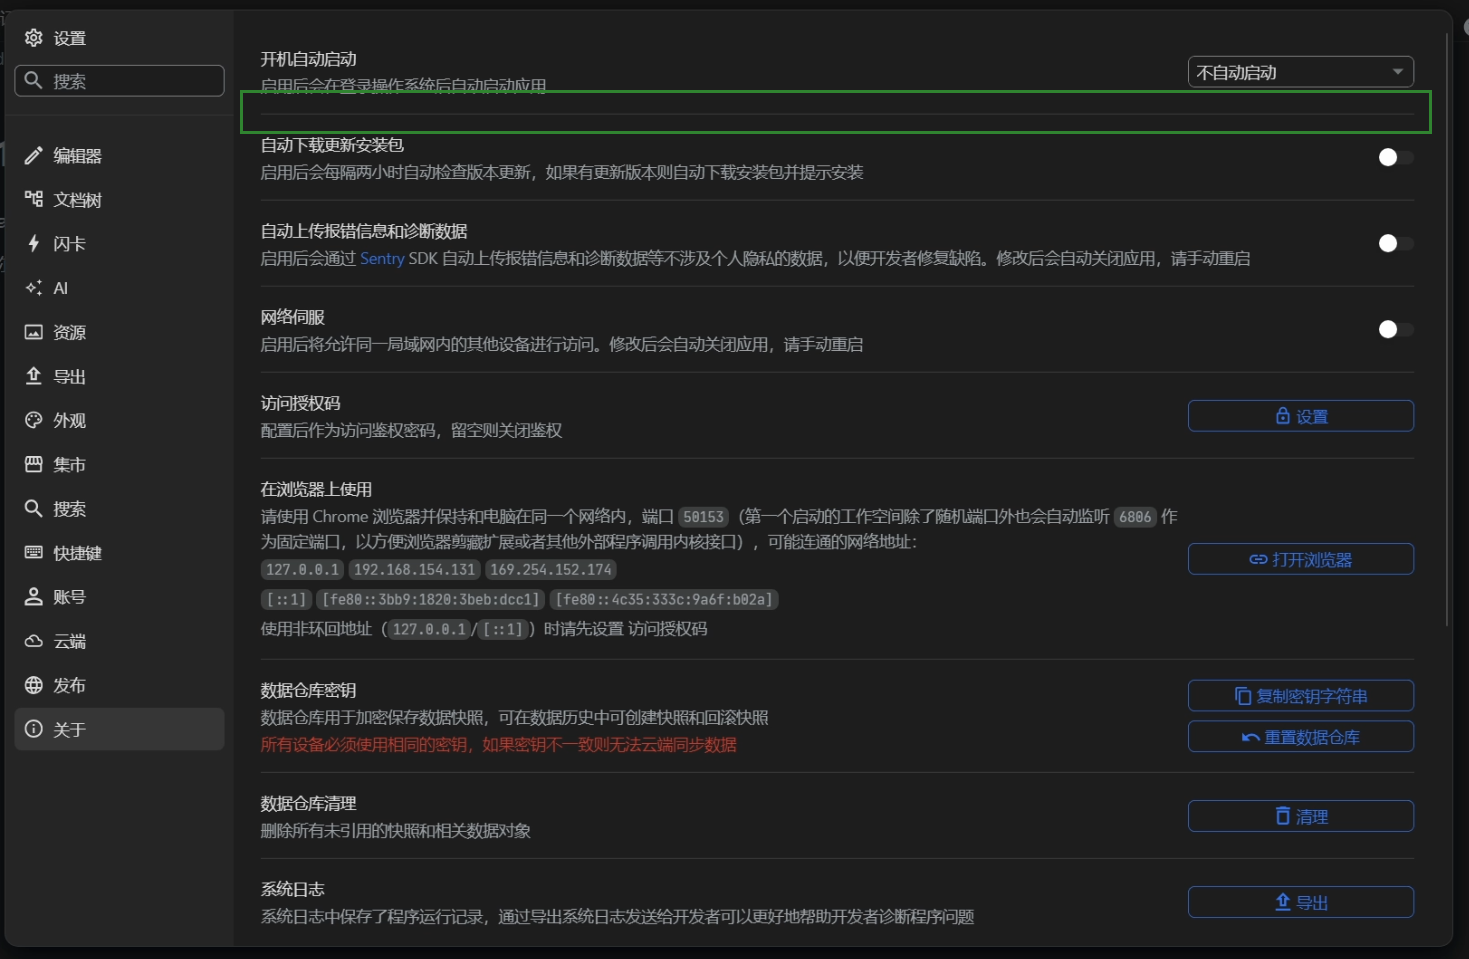The height and width of the screenshot is (959, 1469).
Task: Click the 在浏览器上使用 heading
Action: tap(316, 489)
